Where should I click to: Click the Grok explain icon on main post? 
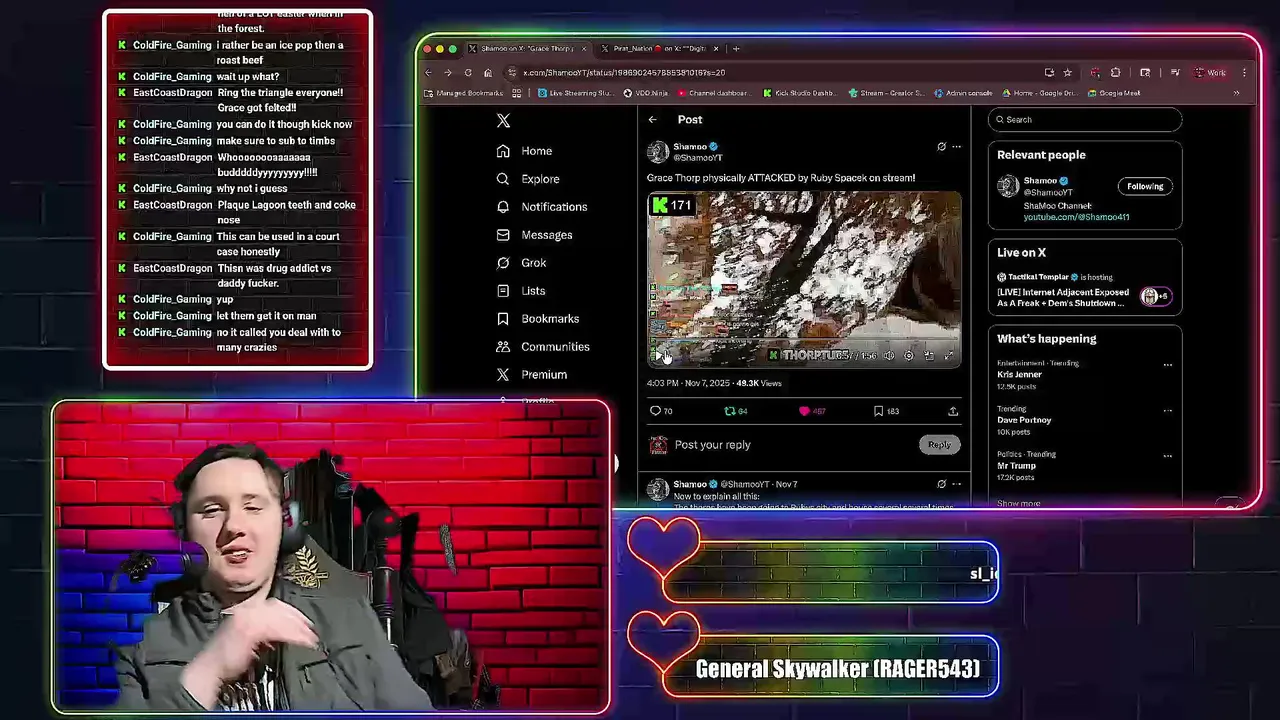(x=941, y=147)
